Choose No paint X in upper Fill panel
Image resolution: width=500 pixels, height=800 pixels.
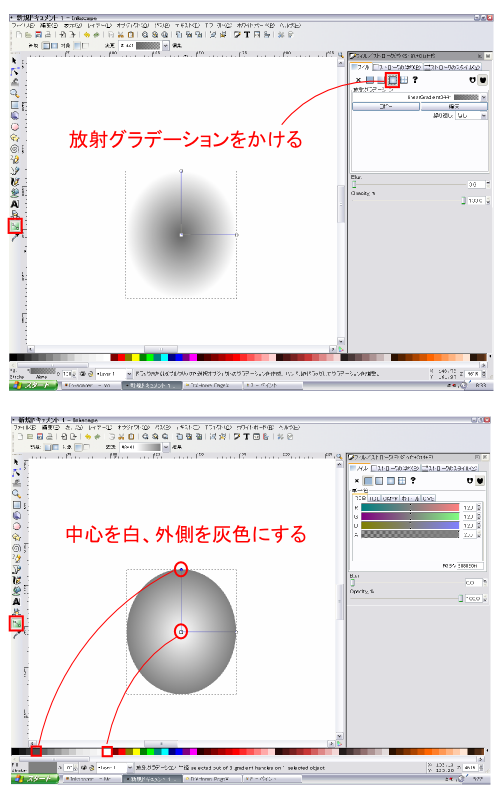[x=358, y=80]
